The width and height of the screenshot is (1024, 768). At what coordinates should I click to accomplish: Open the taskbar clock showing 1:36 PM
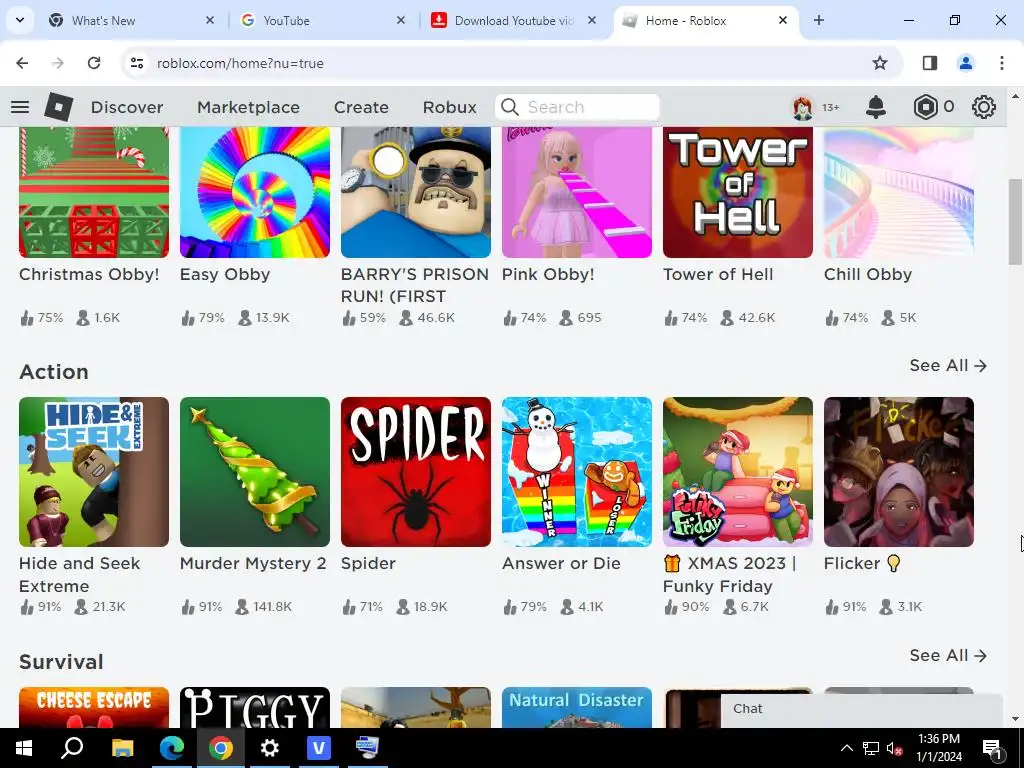(x=939, y=748)
